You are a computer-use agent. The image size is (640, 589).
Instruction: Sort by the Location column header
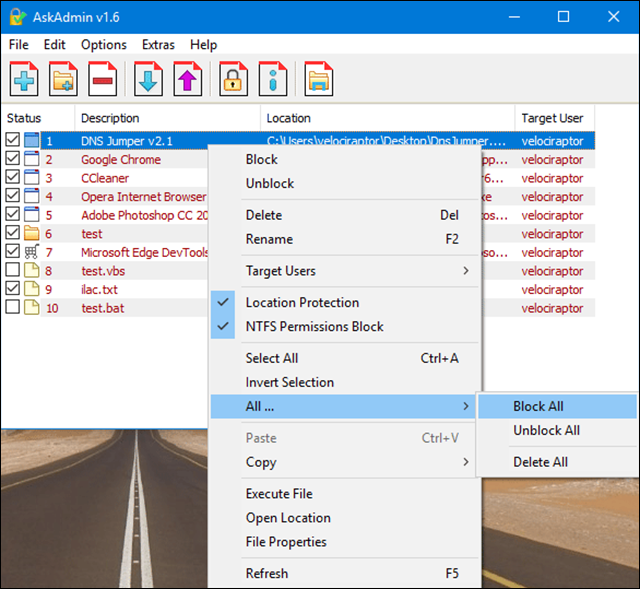(387, 118)
